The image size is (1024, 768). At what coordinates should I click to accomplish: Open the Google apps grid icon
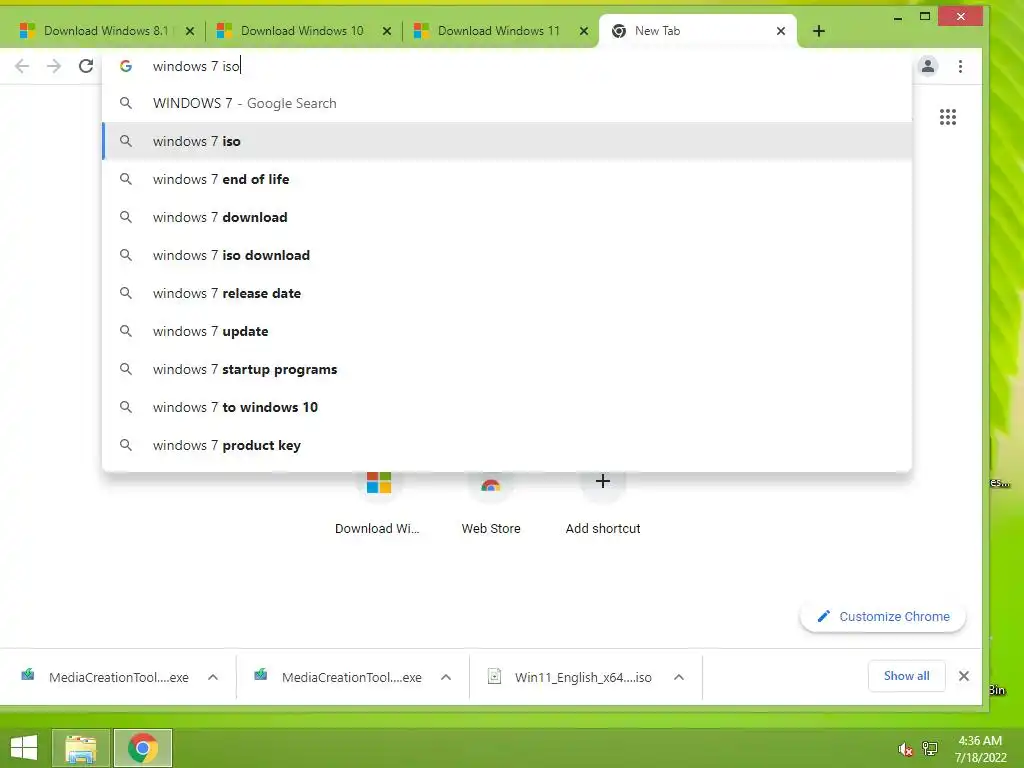tap(948, 117)
